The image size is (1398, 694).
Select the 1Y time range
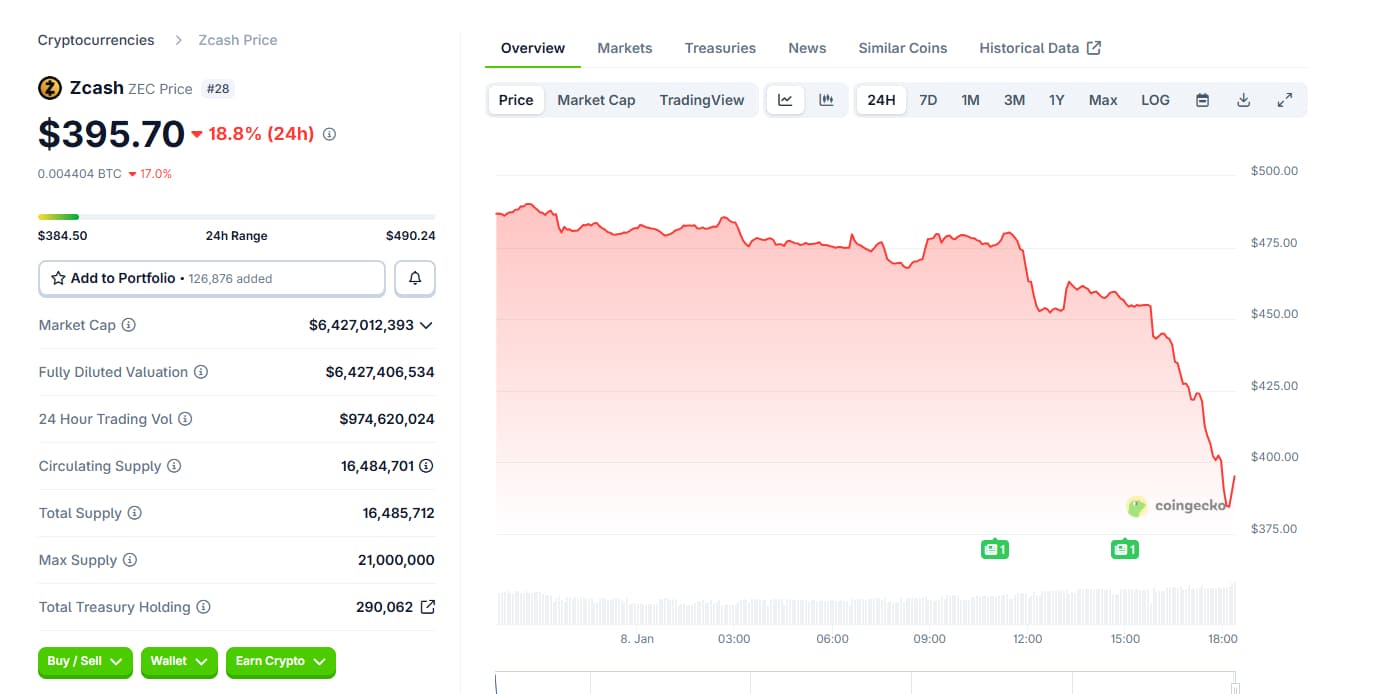[x=1056, y=100]
